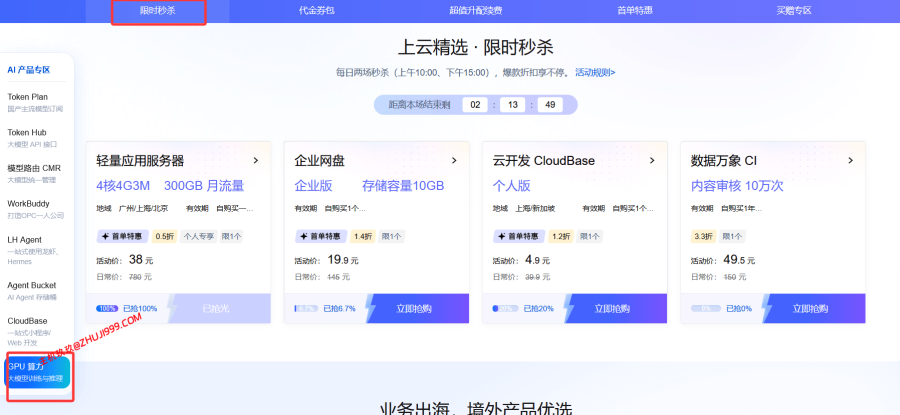Click 立即抢购 for 企业网盘

[x=417, y=309]
